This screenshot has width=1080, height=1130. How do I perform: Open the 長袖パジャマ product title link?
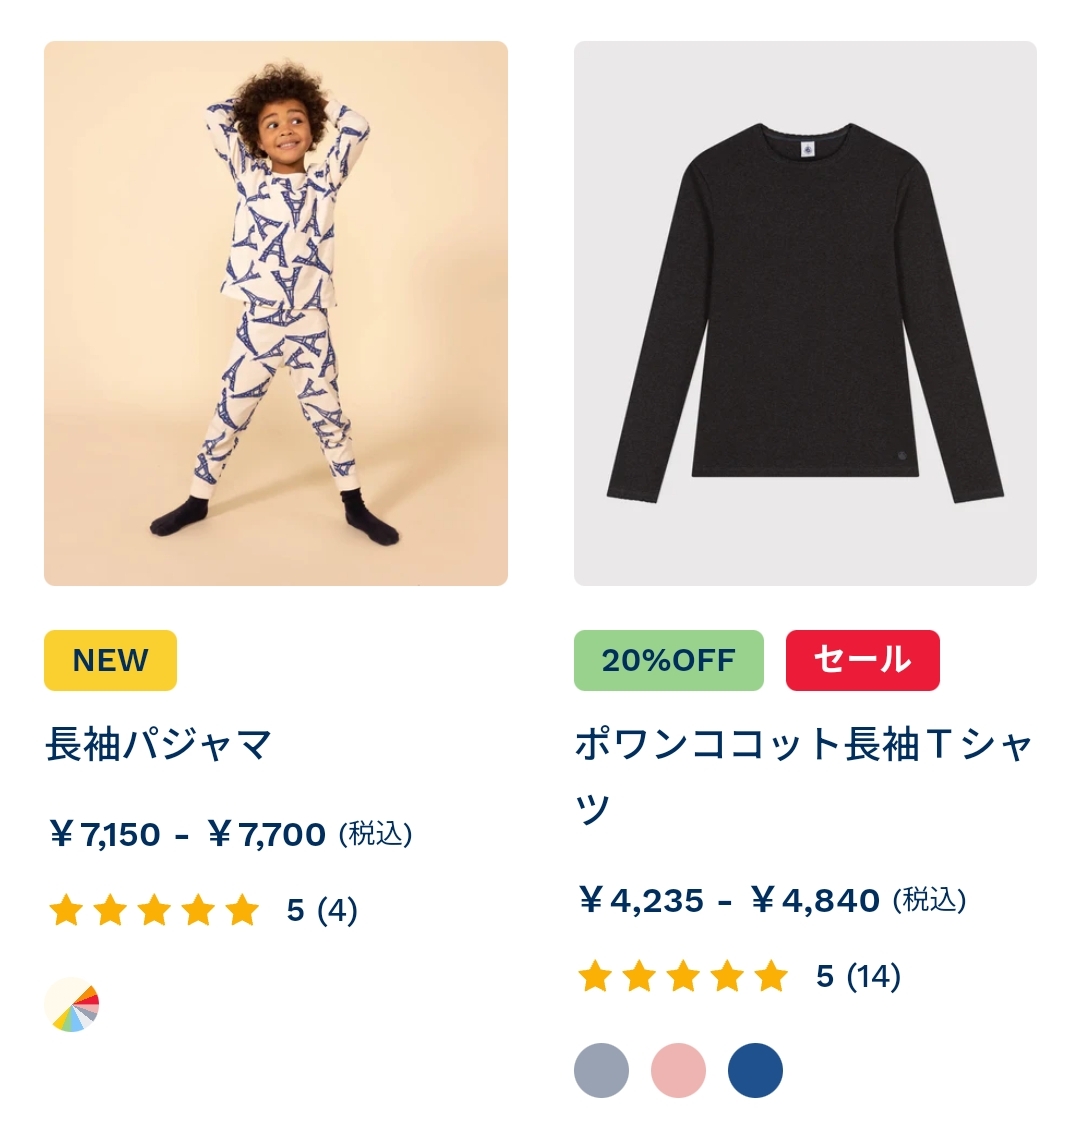(x=159, y=744)
